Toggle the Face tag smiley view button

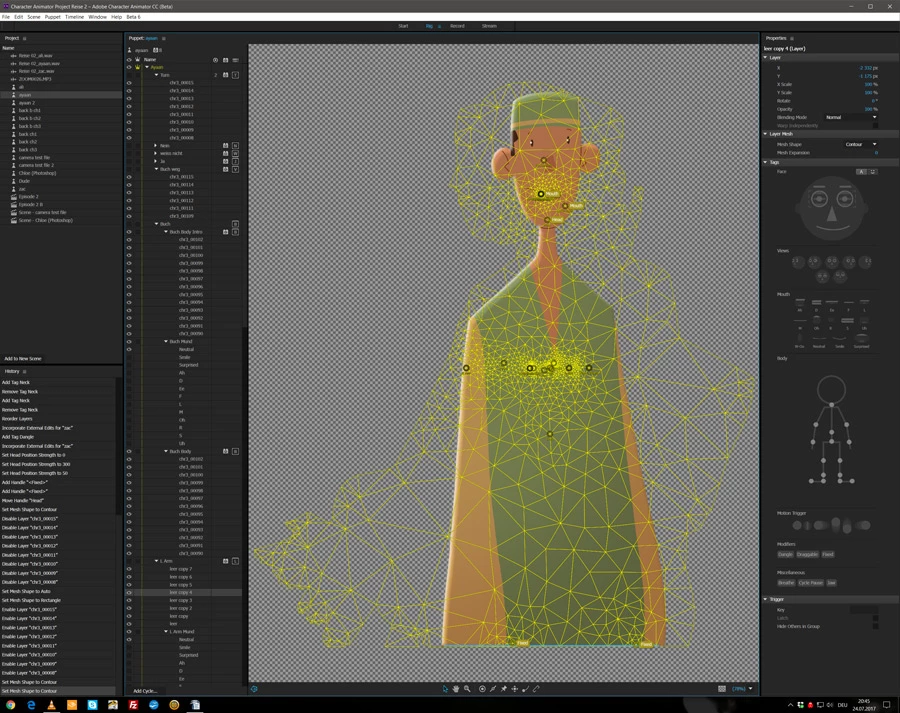[x=872, y=172]
